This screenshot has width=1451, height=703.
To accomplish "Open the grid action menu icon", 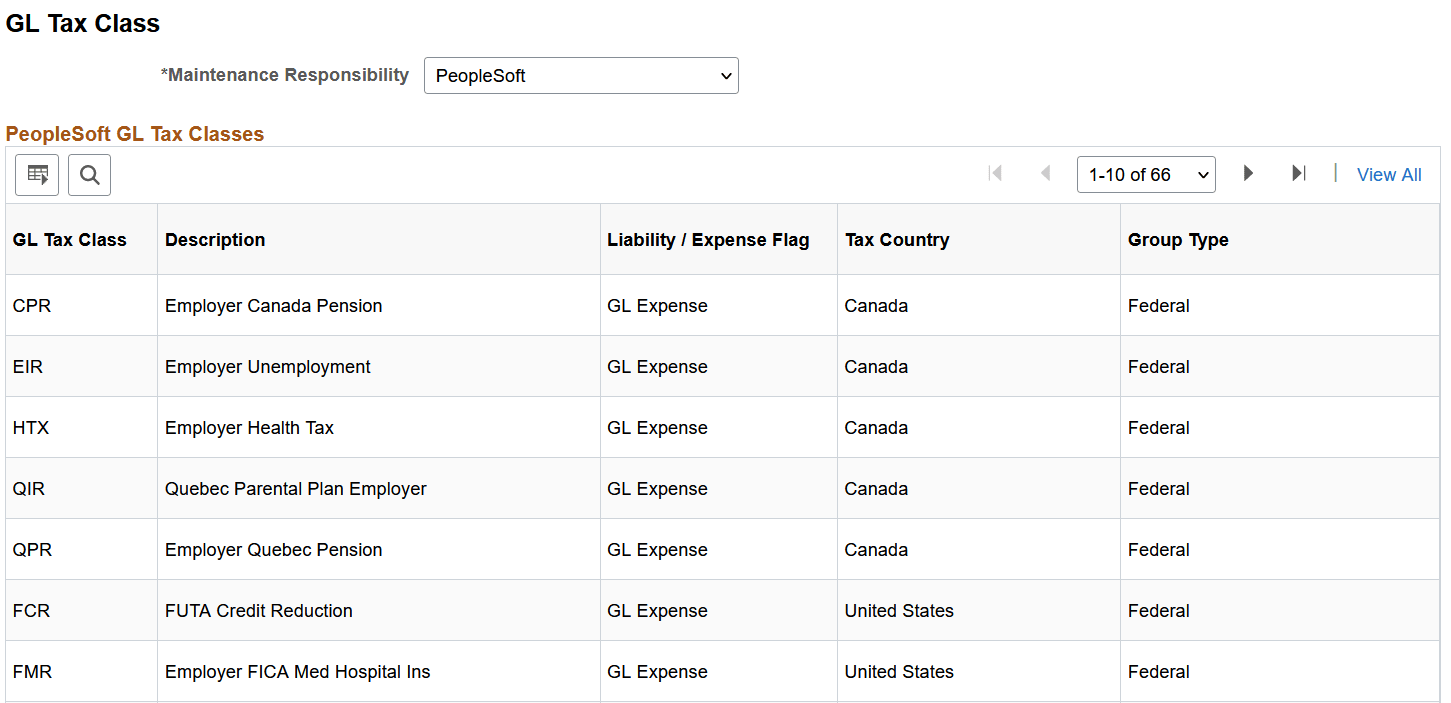I will 37,175.
